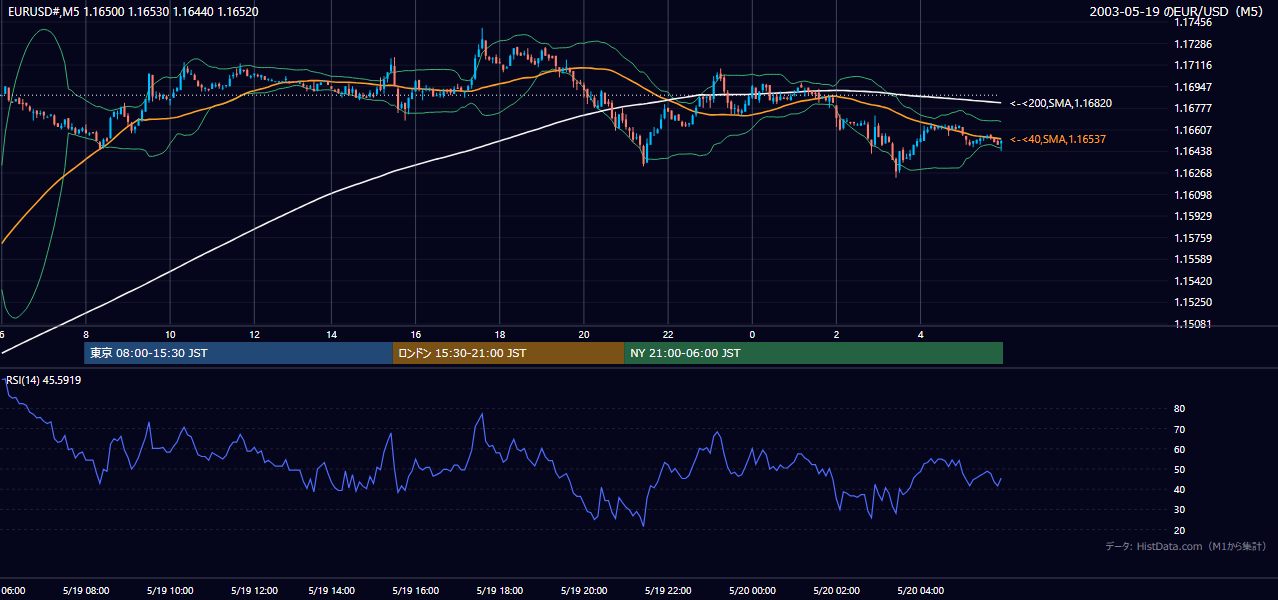
Task: Select the NY 21:00-06:00 JST session bar
Action: click(813, 353)
